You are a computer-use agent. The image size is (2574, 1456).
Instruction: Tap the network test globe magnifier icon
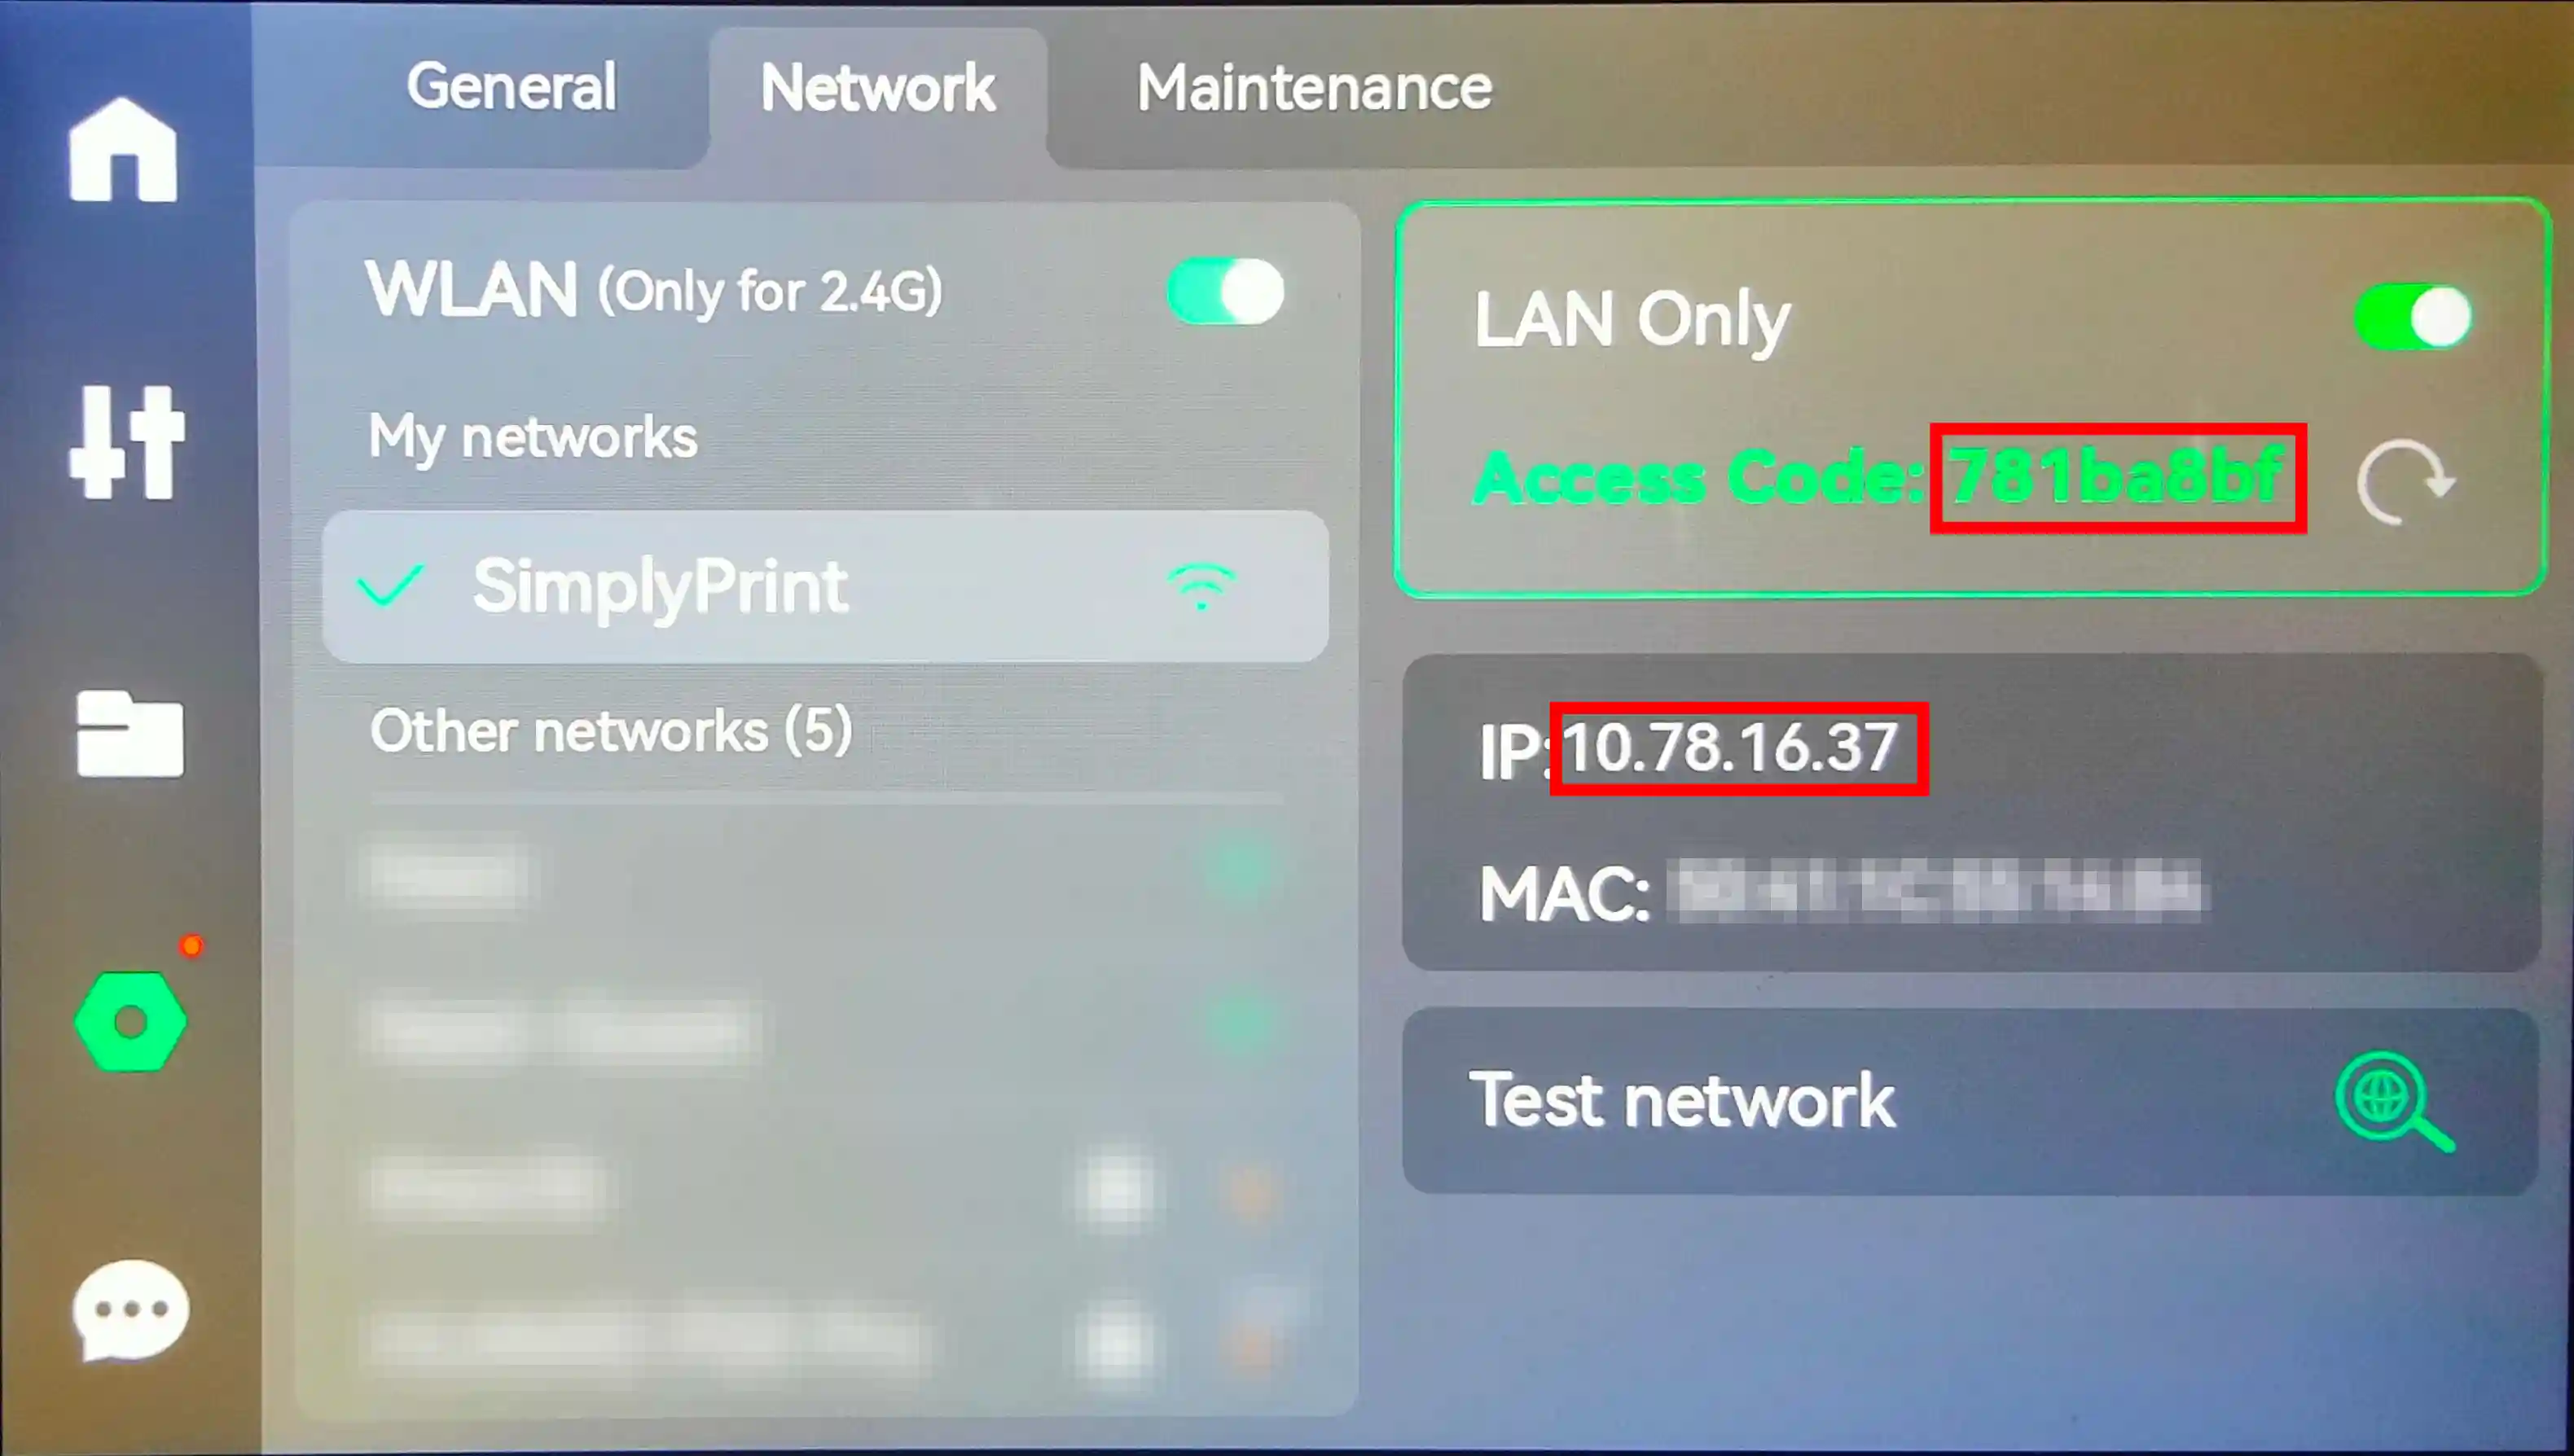pos(2394,1101)
